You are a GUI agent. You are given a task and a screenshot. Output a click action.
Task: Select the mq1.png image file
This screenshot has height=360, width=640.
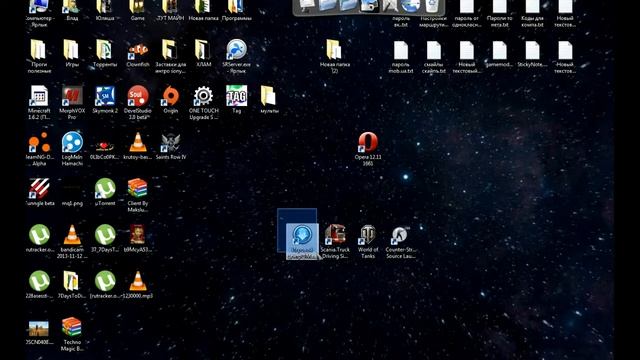(x=72, y=189)
